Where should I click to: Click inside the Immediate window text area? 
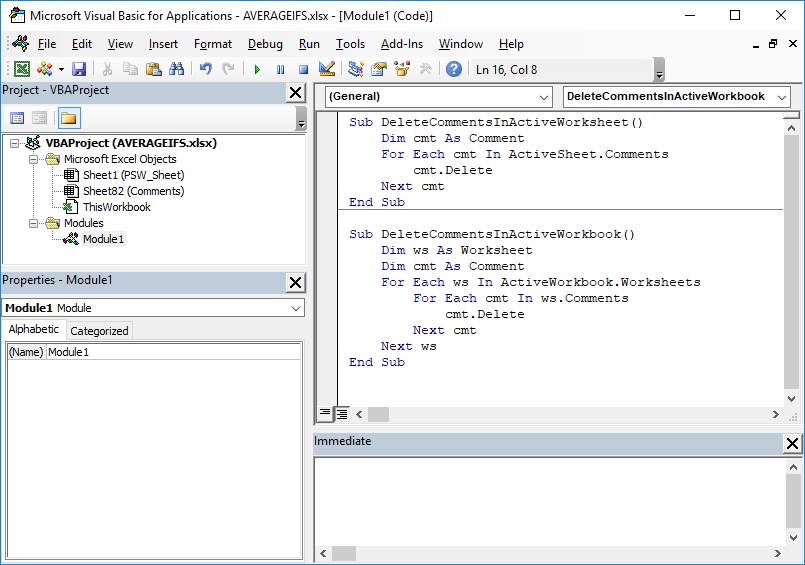tap(549, 501)
